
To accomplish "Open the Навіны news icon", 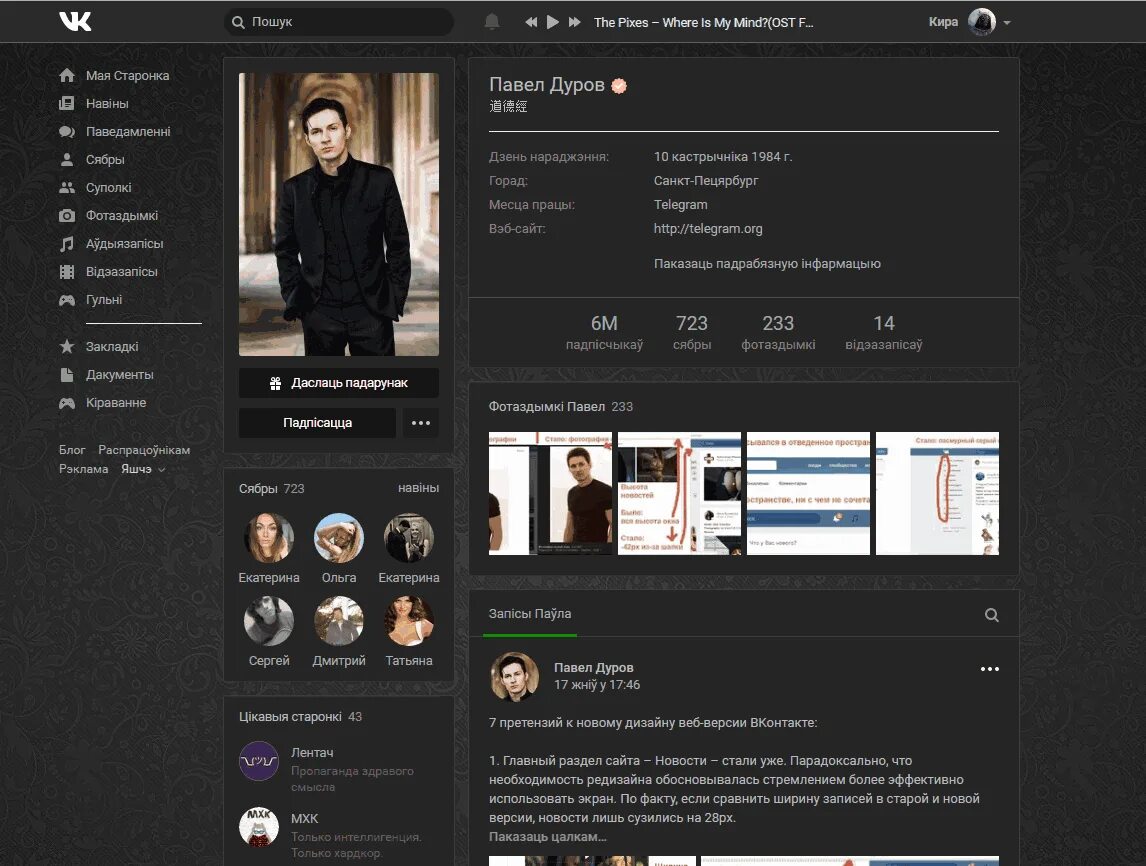I will 67,103.
